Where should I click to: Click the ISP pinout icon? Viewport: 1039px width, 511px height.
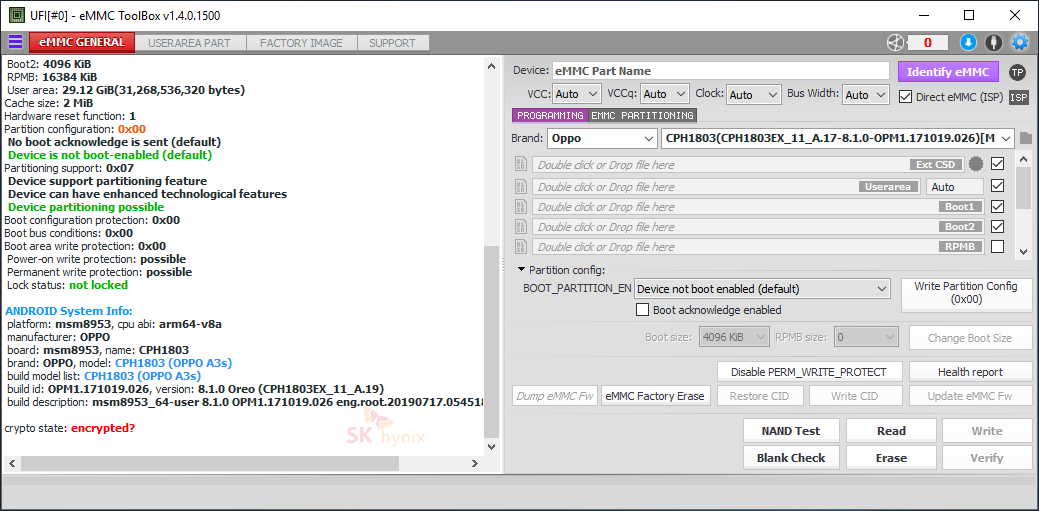[1018, 97]
